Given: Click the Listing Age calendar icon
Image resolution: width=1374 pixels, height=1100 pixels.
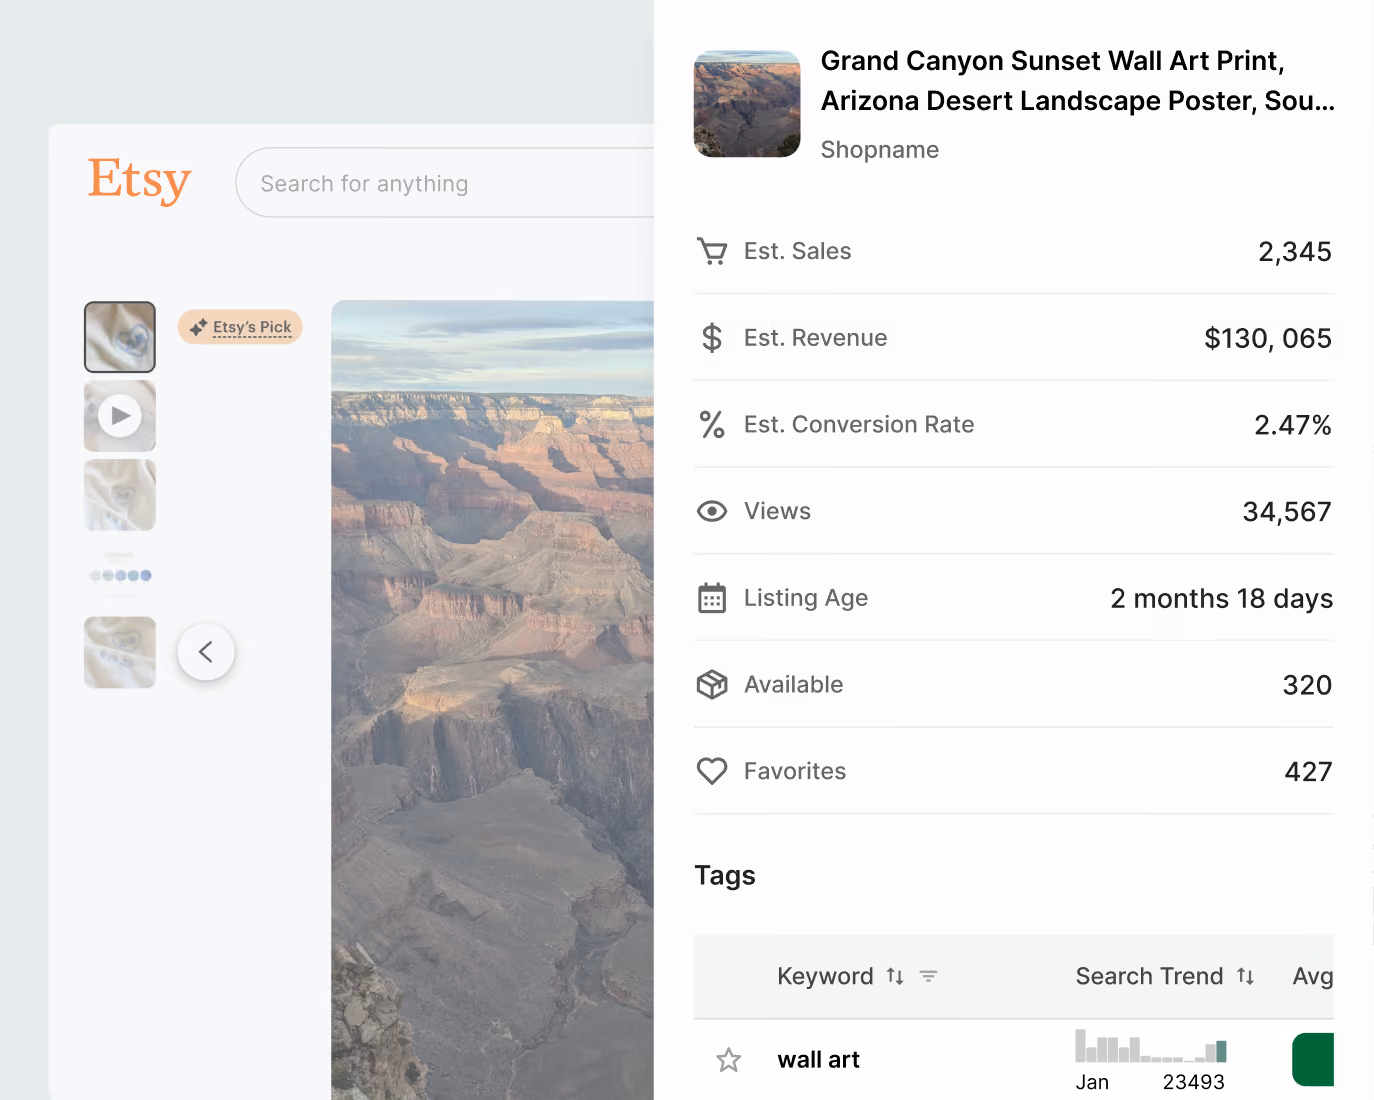Looking at the screenshot, I should tap(712, 598).
